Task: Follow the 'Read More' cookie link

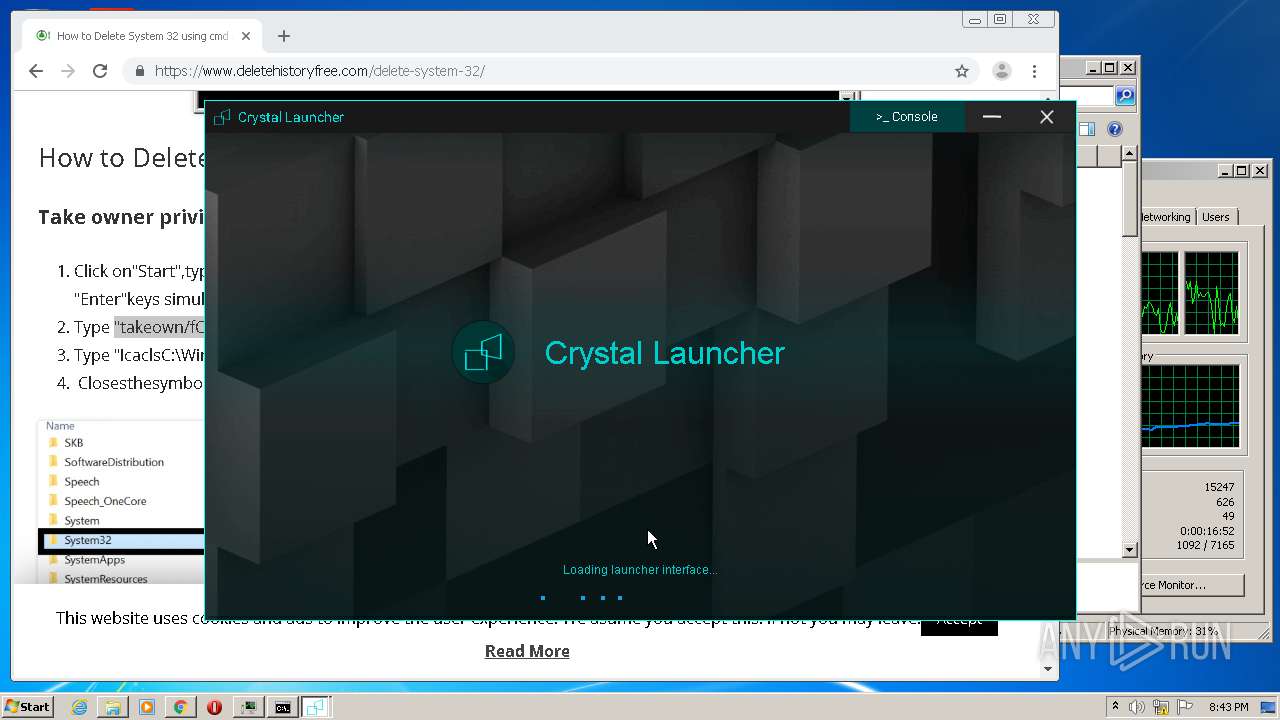Action: tap(527, 651)
